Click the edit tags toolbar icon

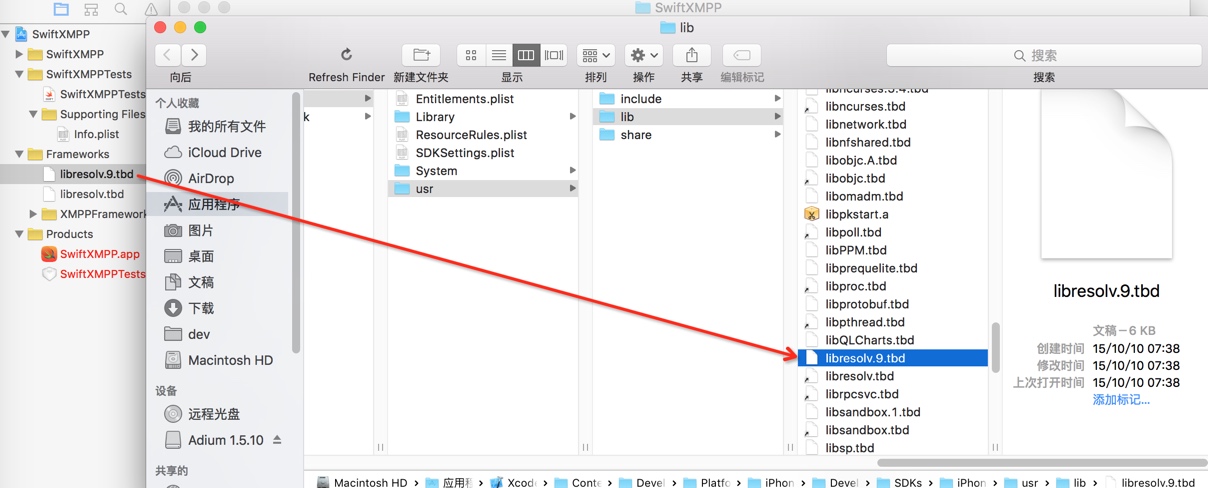pos(742,55)
